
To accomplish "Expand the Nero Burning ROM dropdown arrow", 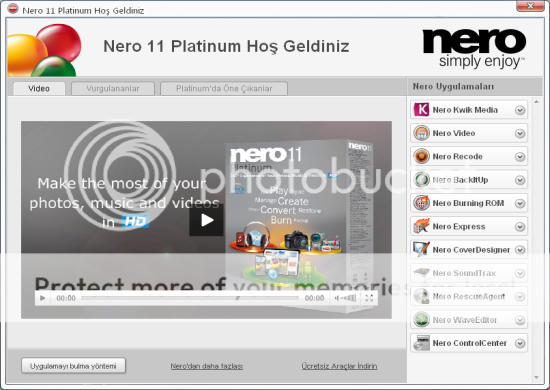I will point(520,203).
